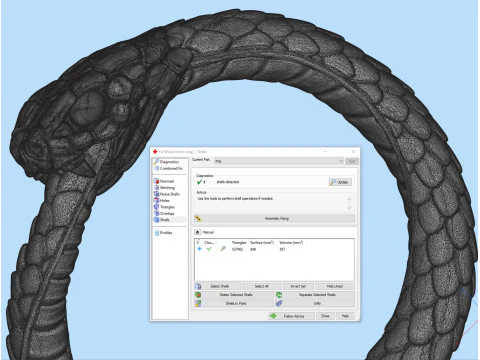Open Profiles in the sidebar
480x360 pixels.
pyautogui.click(x=166, y=233)
